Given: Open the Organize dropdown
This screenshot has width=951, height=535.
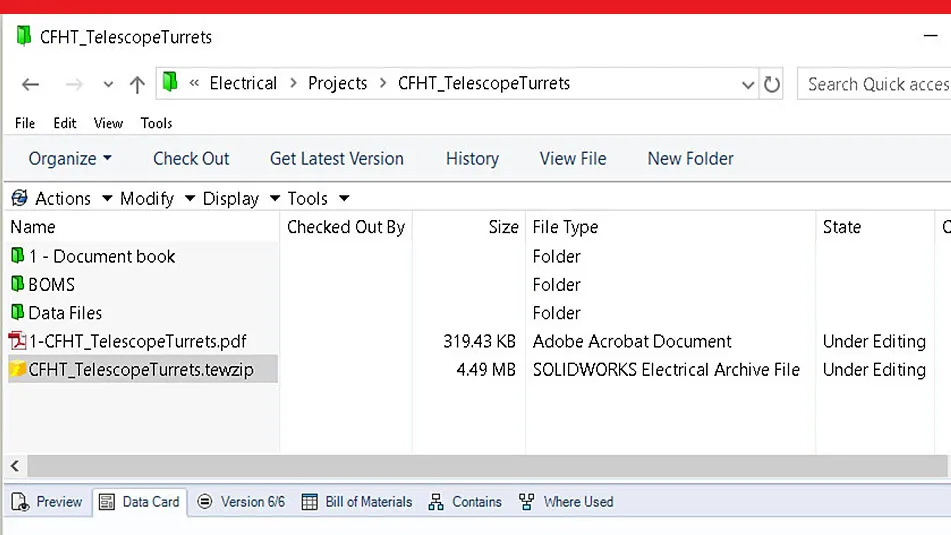Looking at the screenshot, I should pos(70,158).
